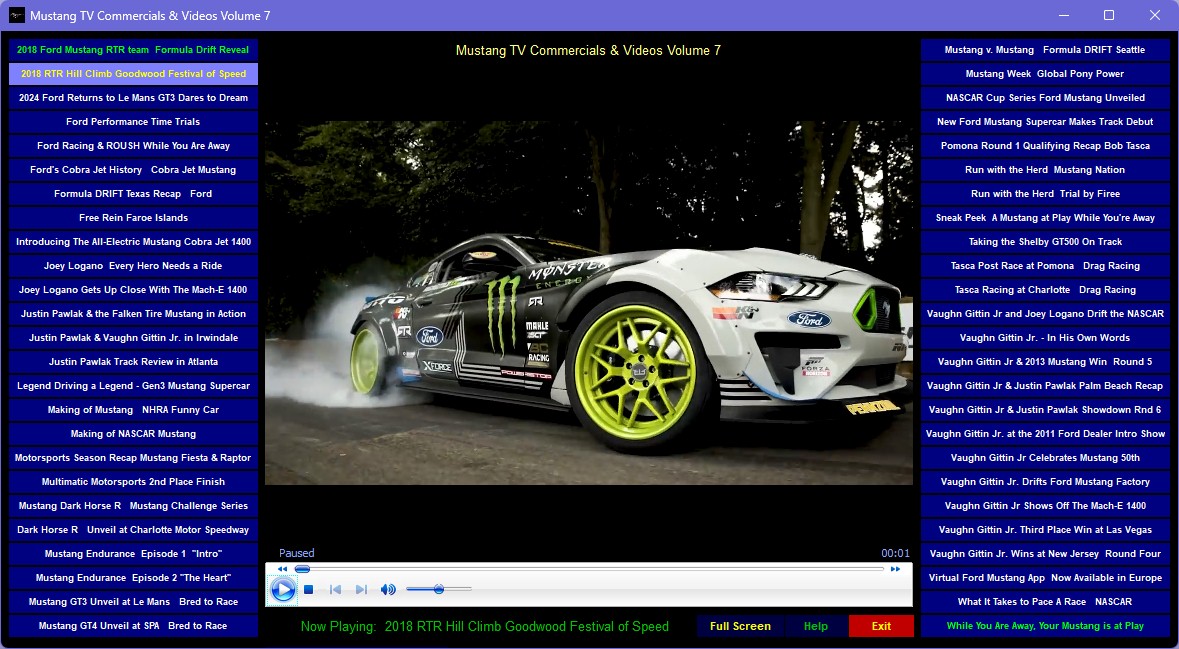Play Justin Pawlak & Vaughn Gittin Jr. in Irwindale
The width and height of the screenshot is (1179, 649).
point(133,338)
